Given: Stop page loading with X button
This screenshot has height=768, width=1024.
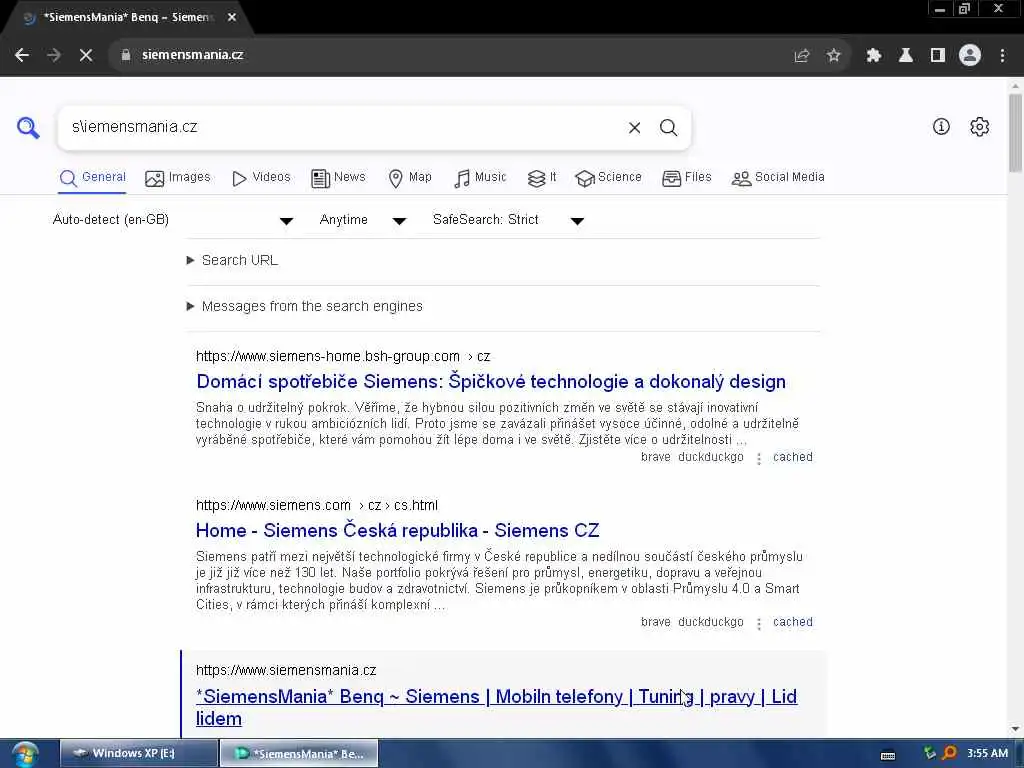Looking at the screenshot, I should point(86,55).
